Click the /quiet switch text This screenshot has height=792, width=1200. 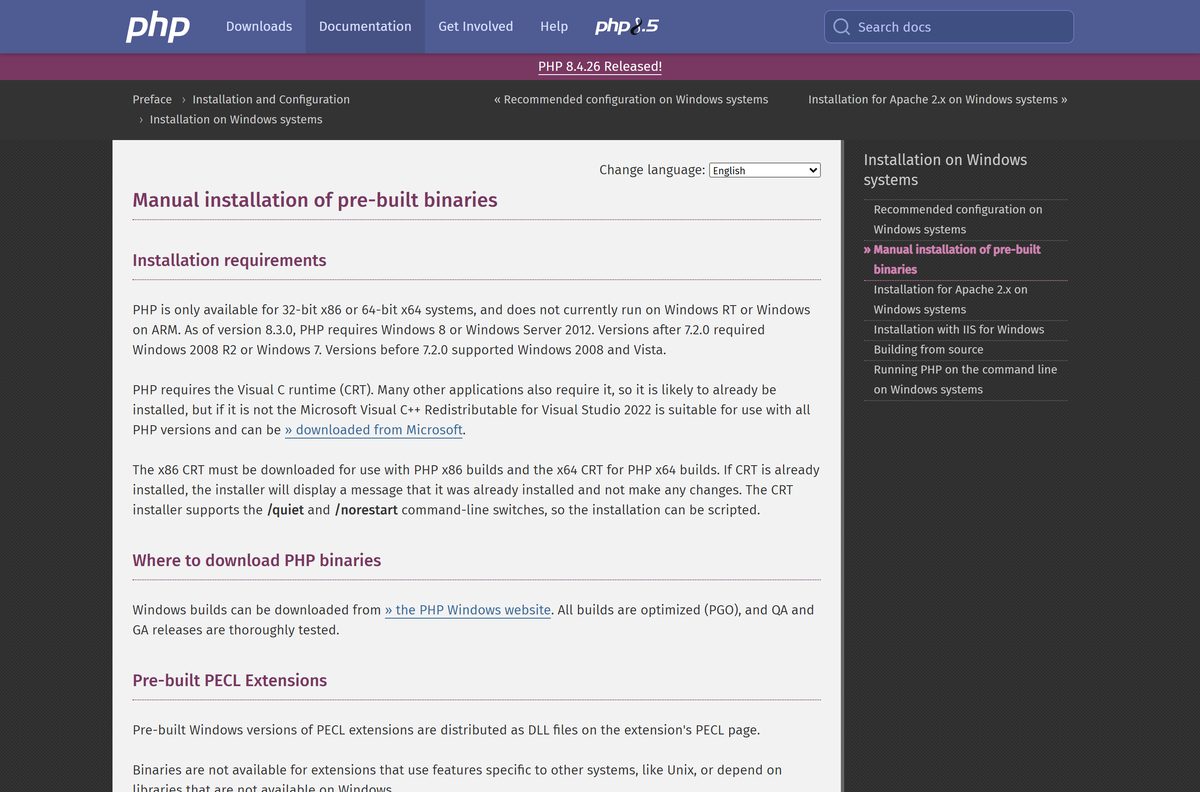point(285,510)
